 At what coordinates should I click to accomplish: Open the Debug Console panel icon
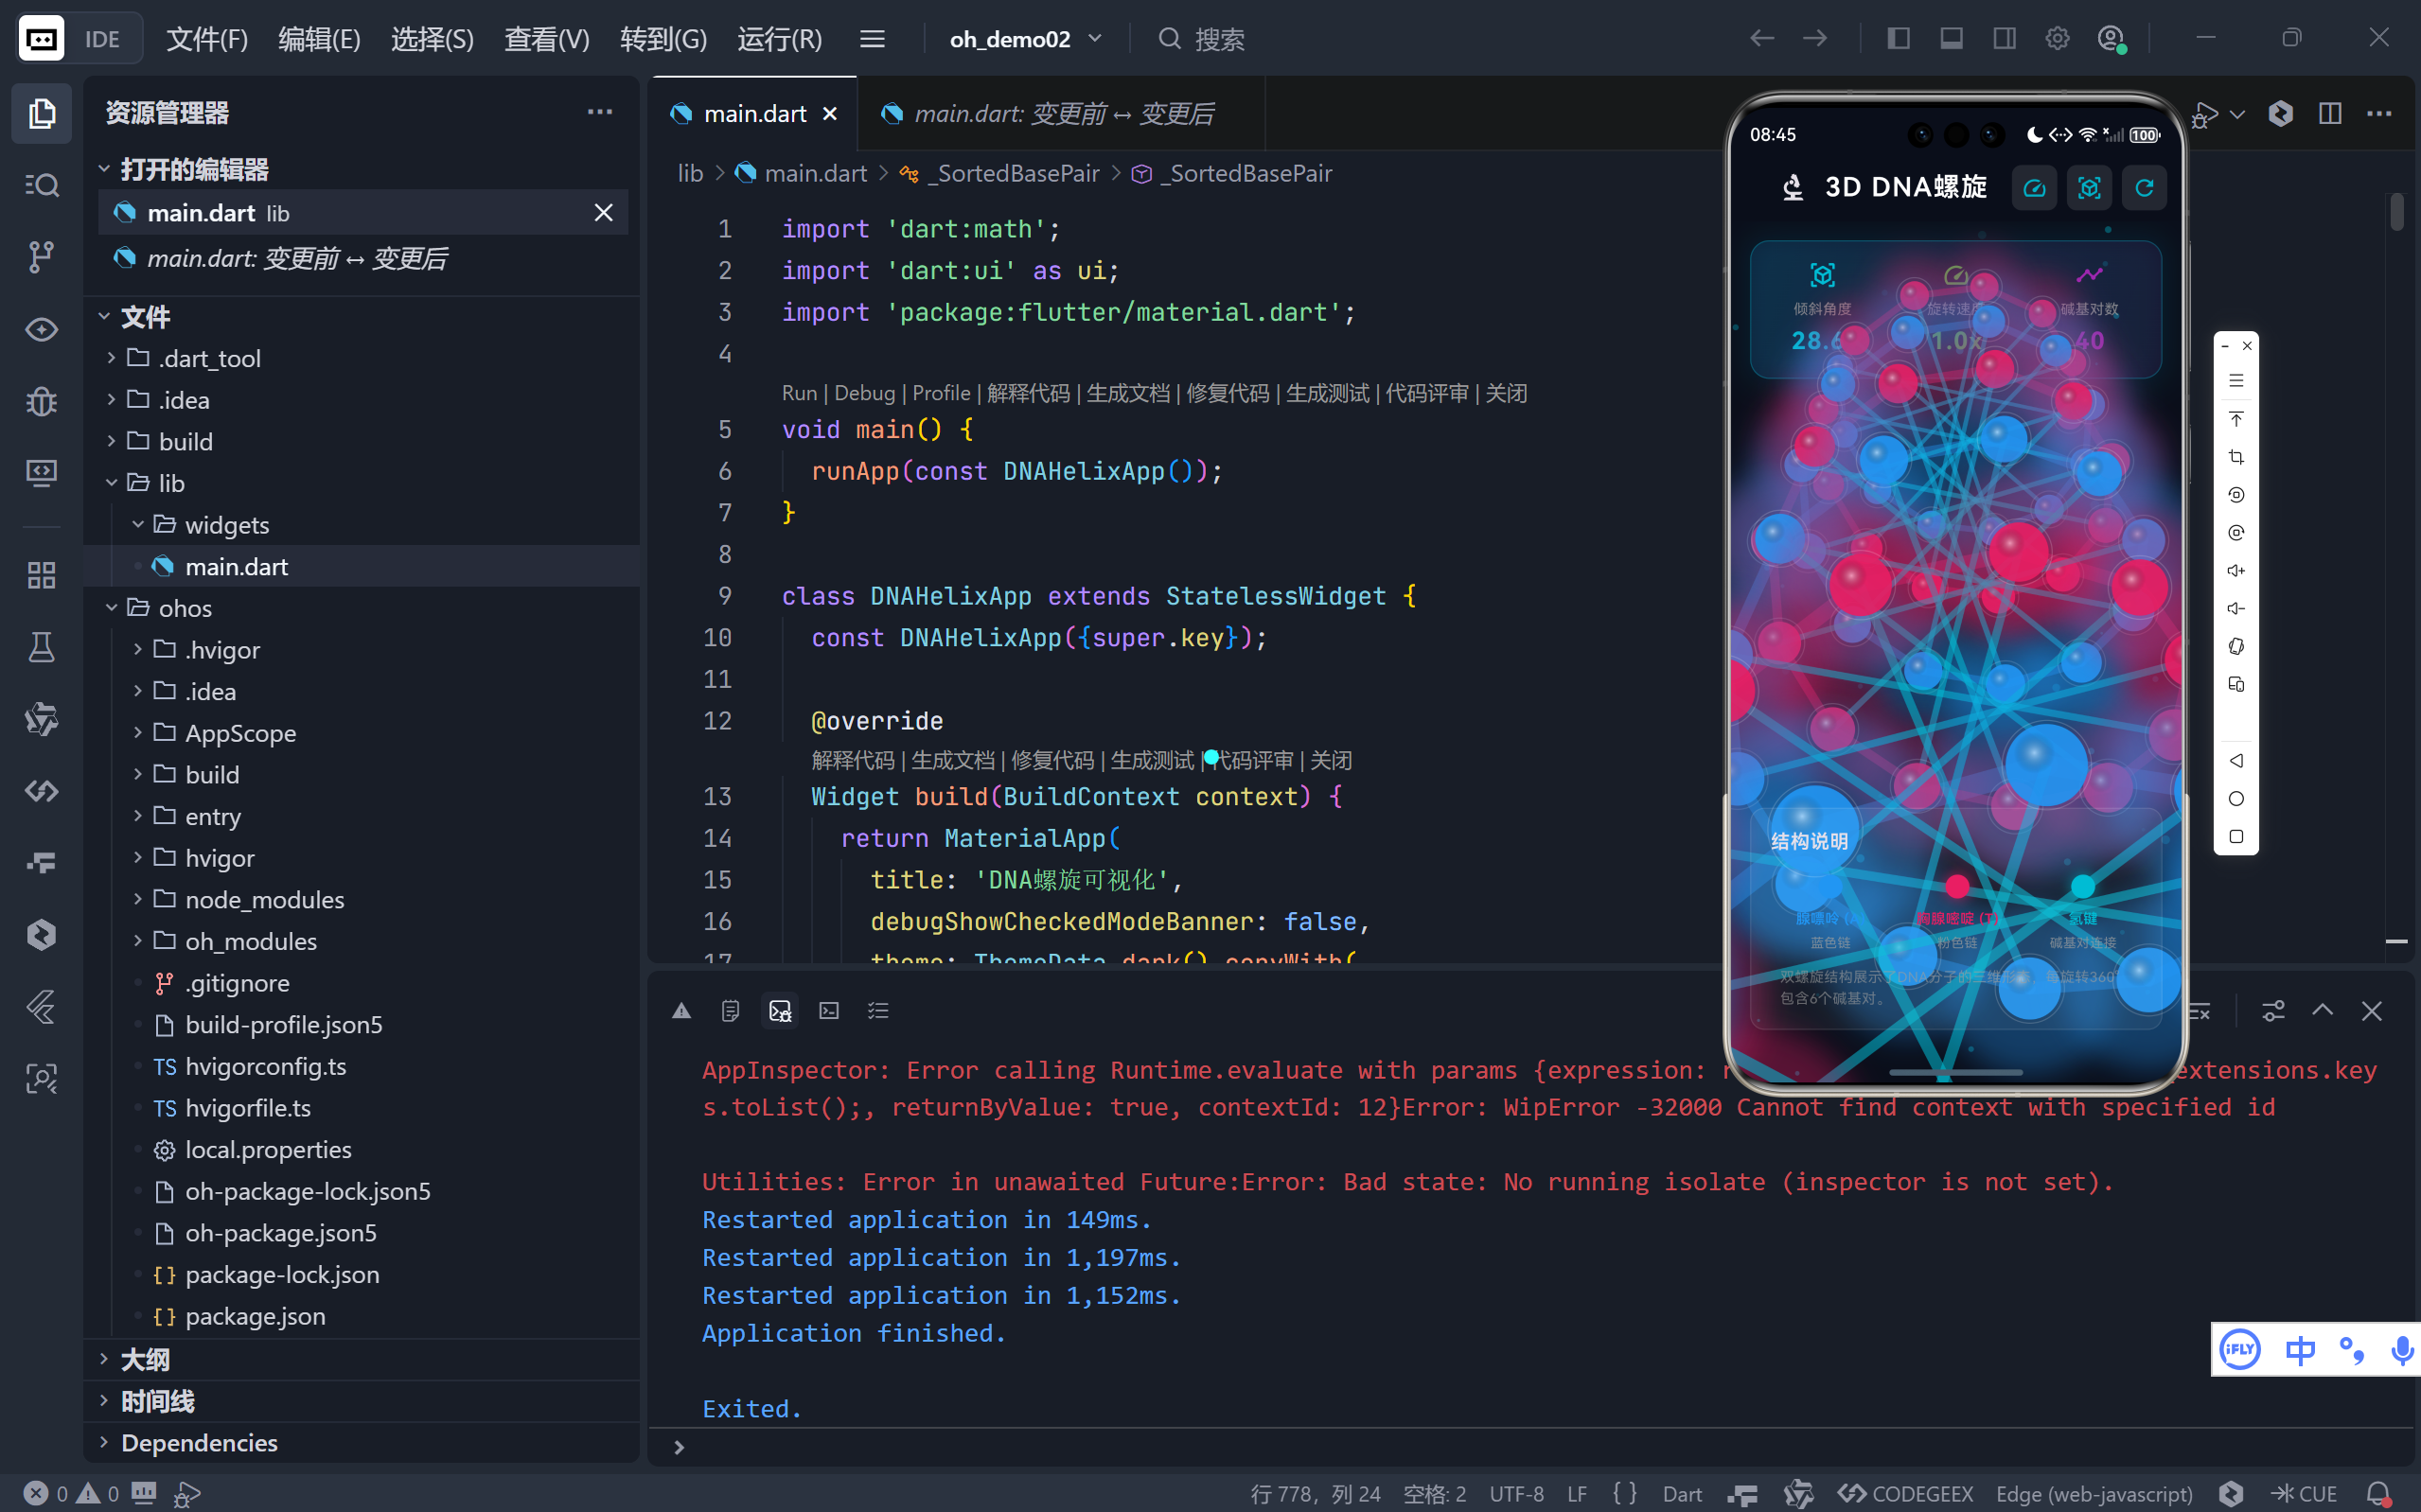click(780, 1011)
